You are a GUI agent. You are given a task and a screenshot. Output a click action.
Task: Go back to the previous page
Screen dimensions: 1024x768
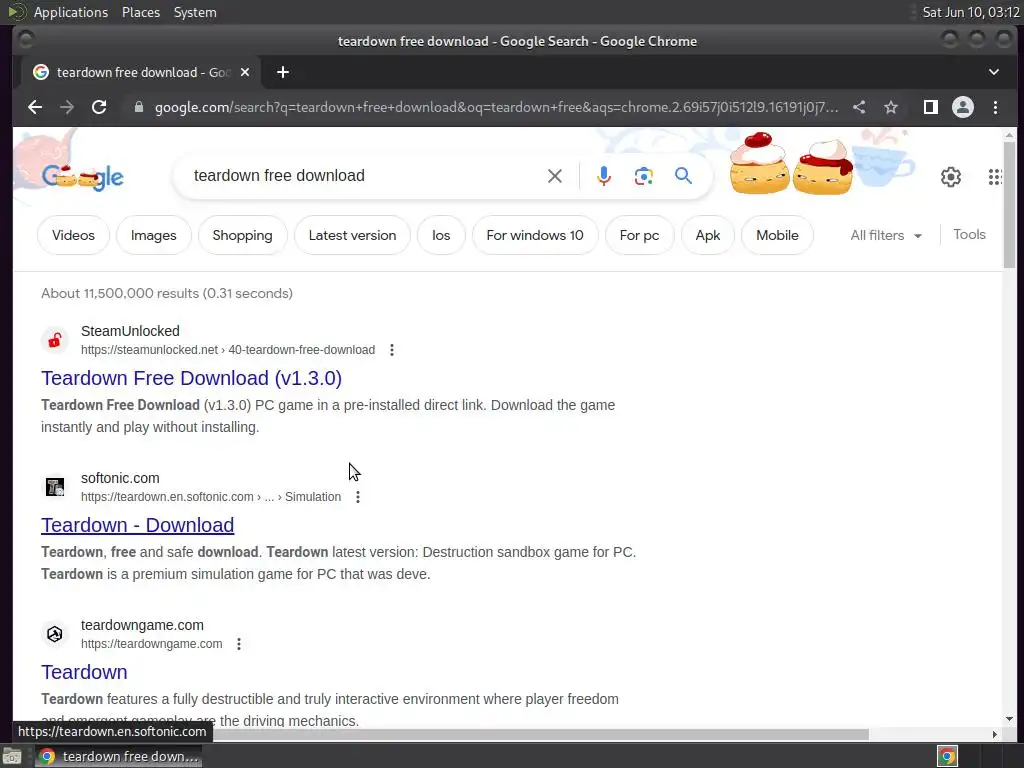tap(35, 107)
